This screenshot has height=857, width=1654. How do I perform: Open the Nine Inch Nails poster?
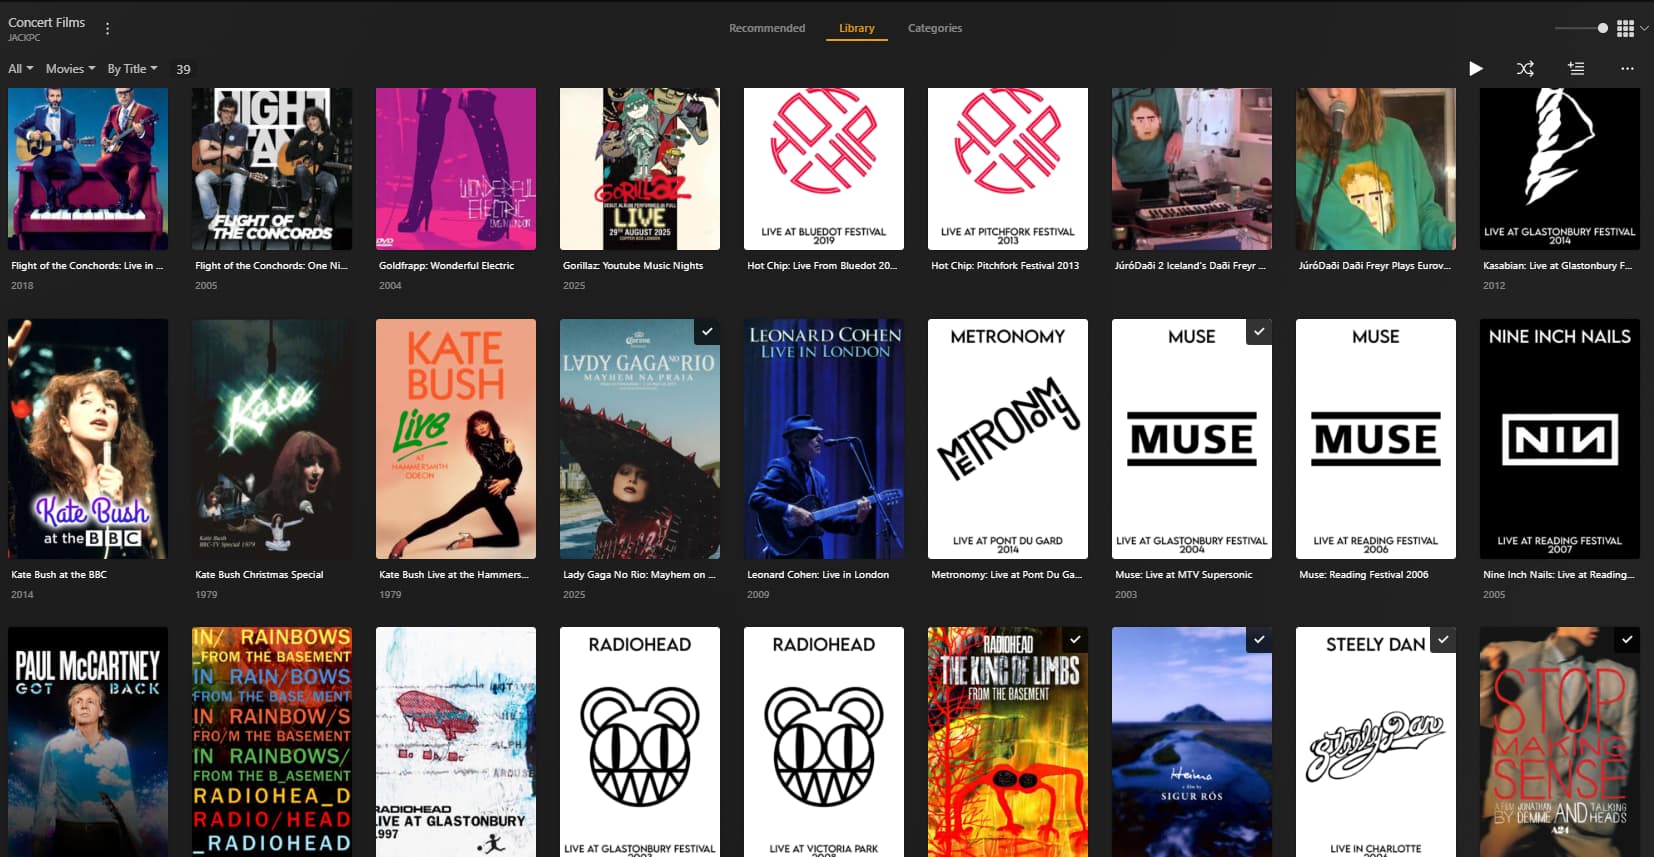(x=1559, y=438)
